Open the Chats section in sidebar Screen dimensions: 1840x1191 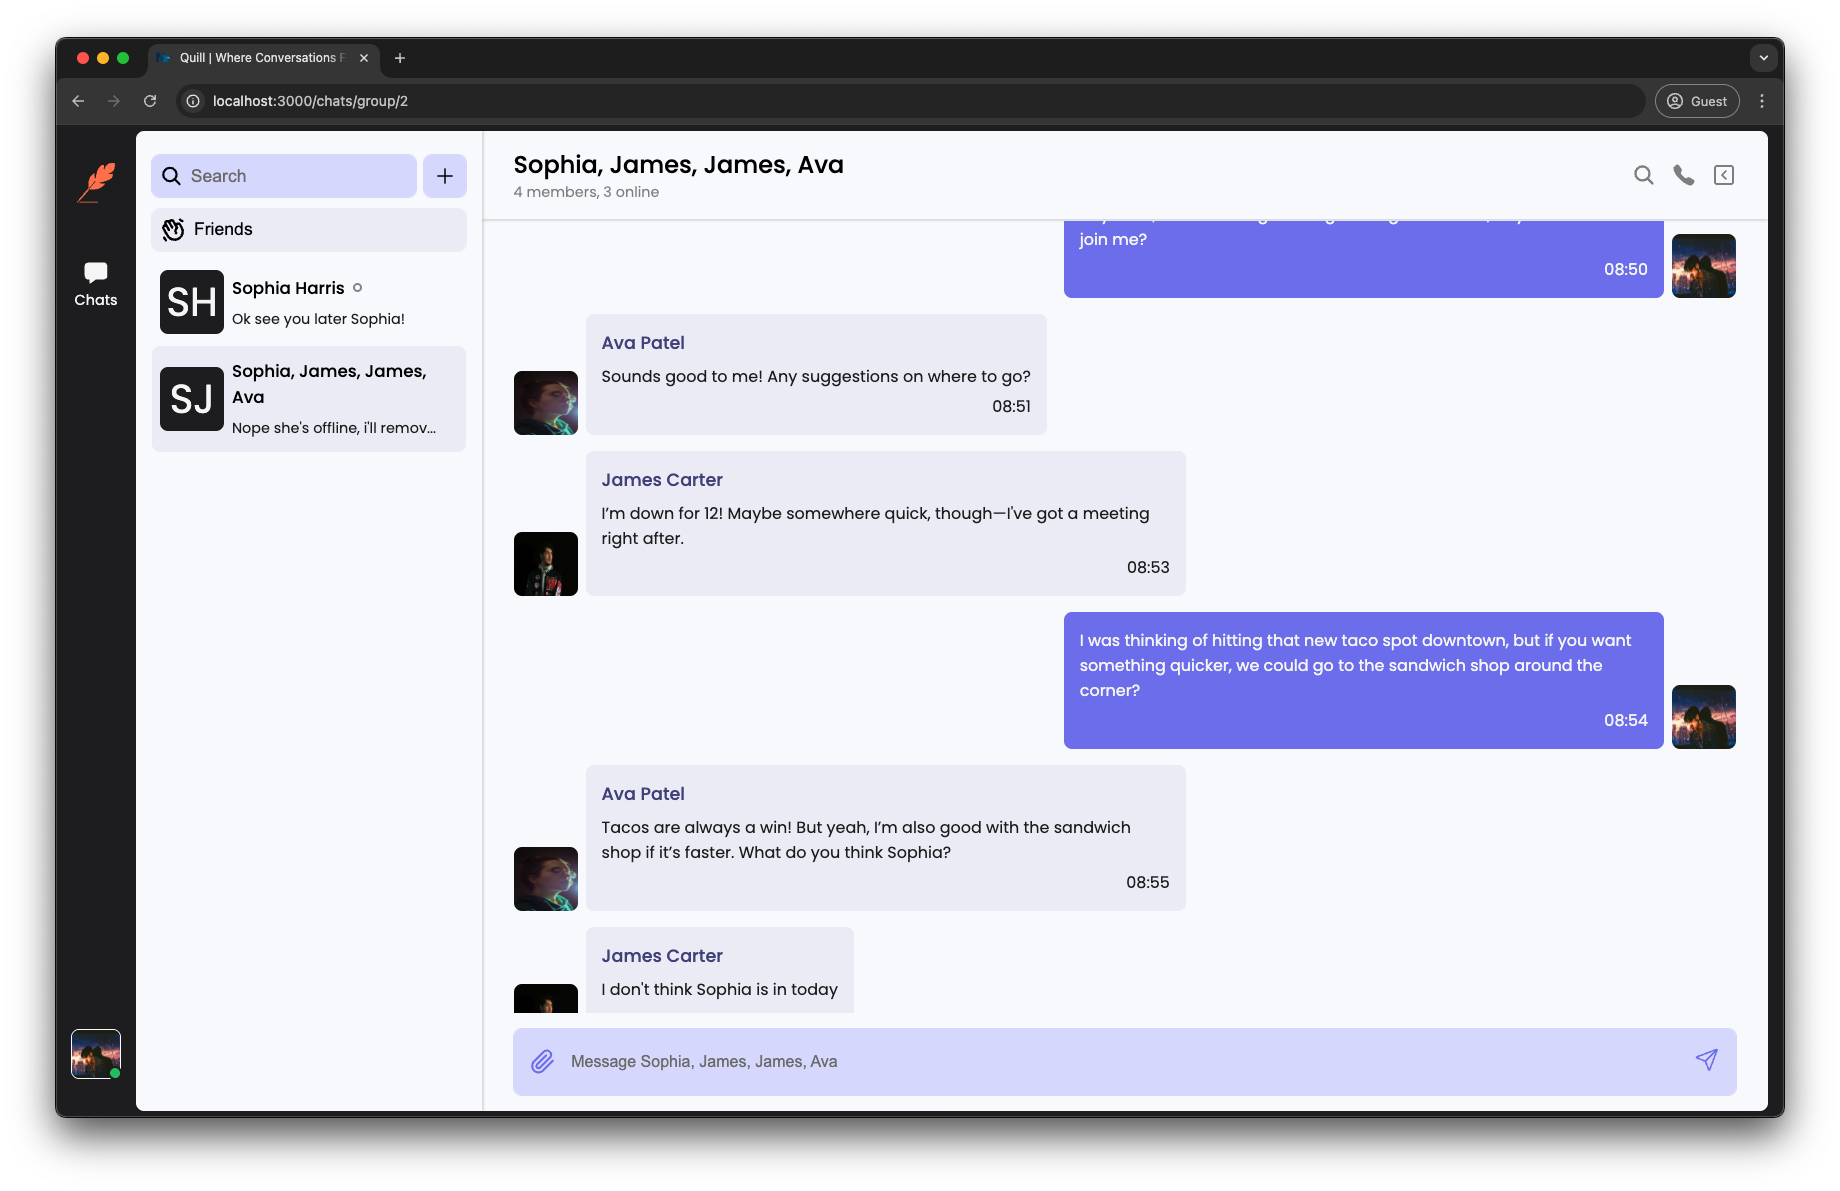pyautogui.click(x=96, y=284)
